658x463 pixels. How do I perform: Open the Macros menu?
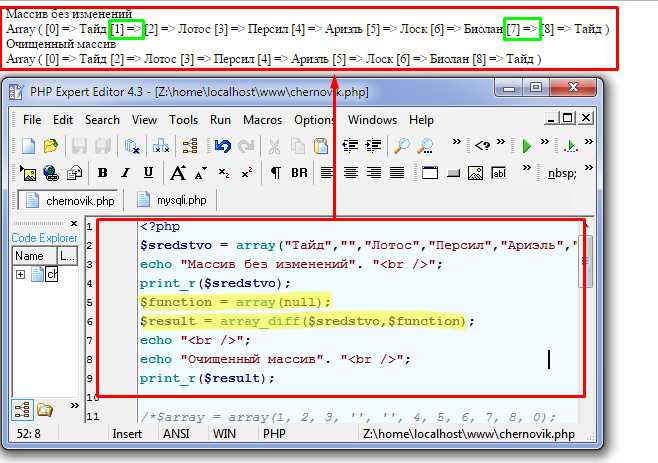262,120
